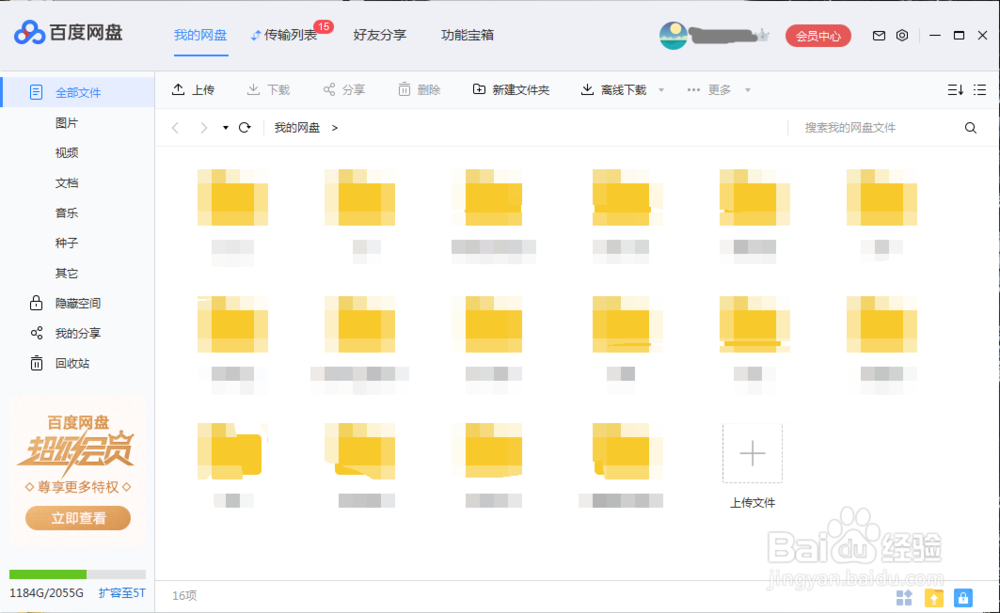Start an upload with the 上传 toolbar icon

click(x=193, y=89)
